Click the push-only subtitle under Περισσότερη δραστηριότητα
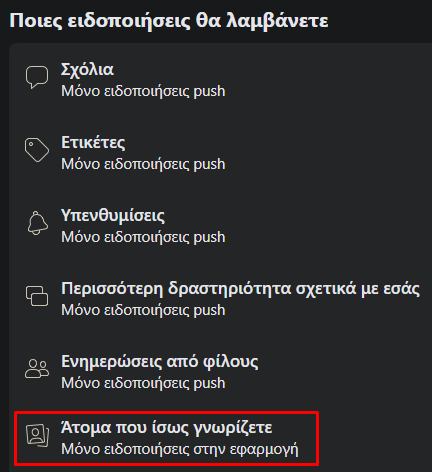 (x=143, y=310)
